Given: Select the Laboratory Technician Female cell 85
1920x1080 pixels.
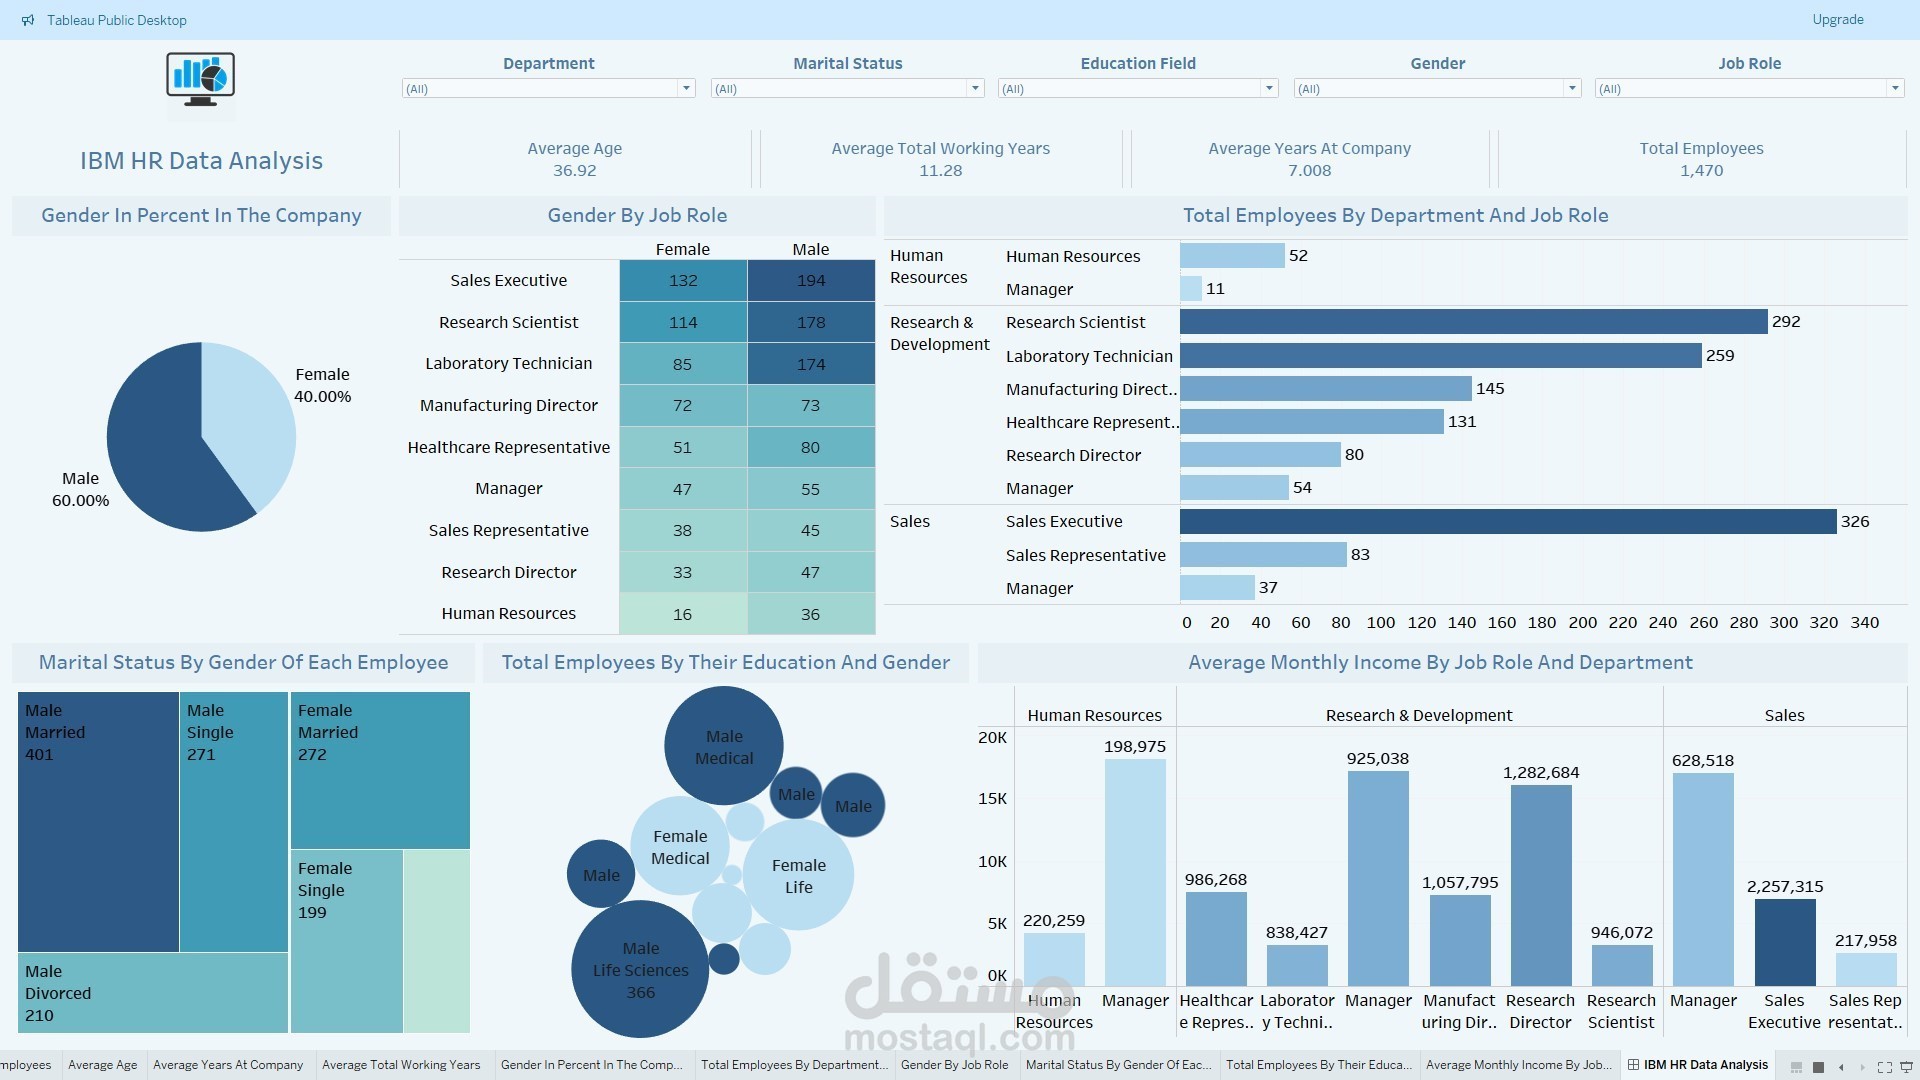Looking at the screenshot, I should 683,364.
